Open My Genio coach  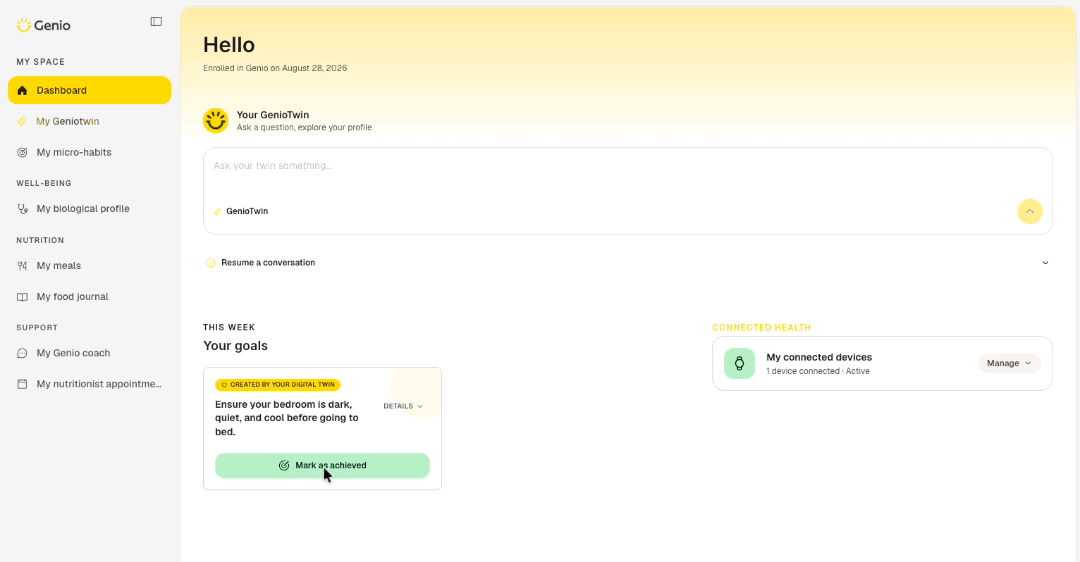[x=90, y=353]
